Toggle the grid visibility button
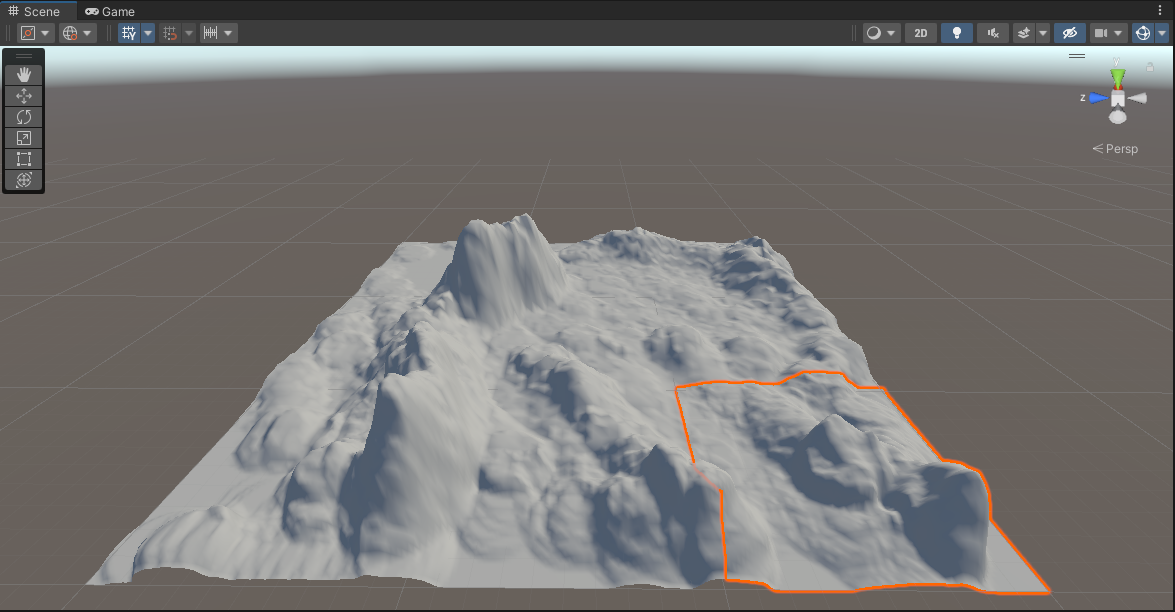 [129, 33]
